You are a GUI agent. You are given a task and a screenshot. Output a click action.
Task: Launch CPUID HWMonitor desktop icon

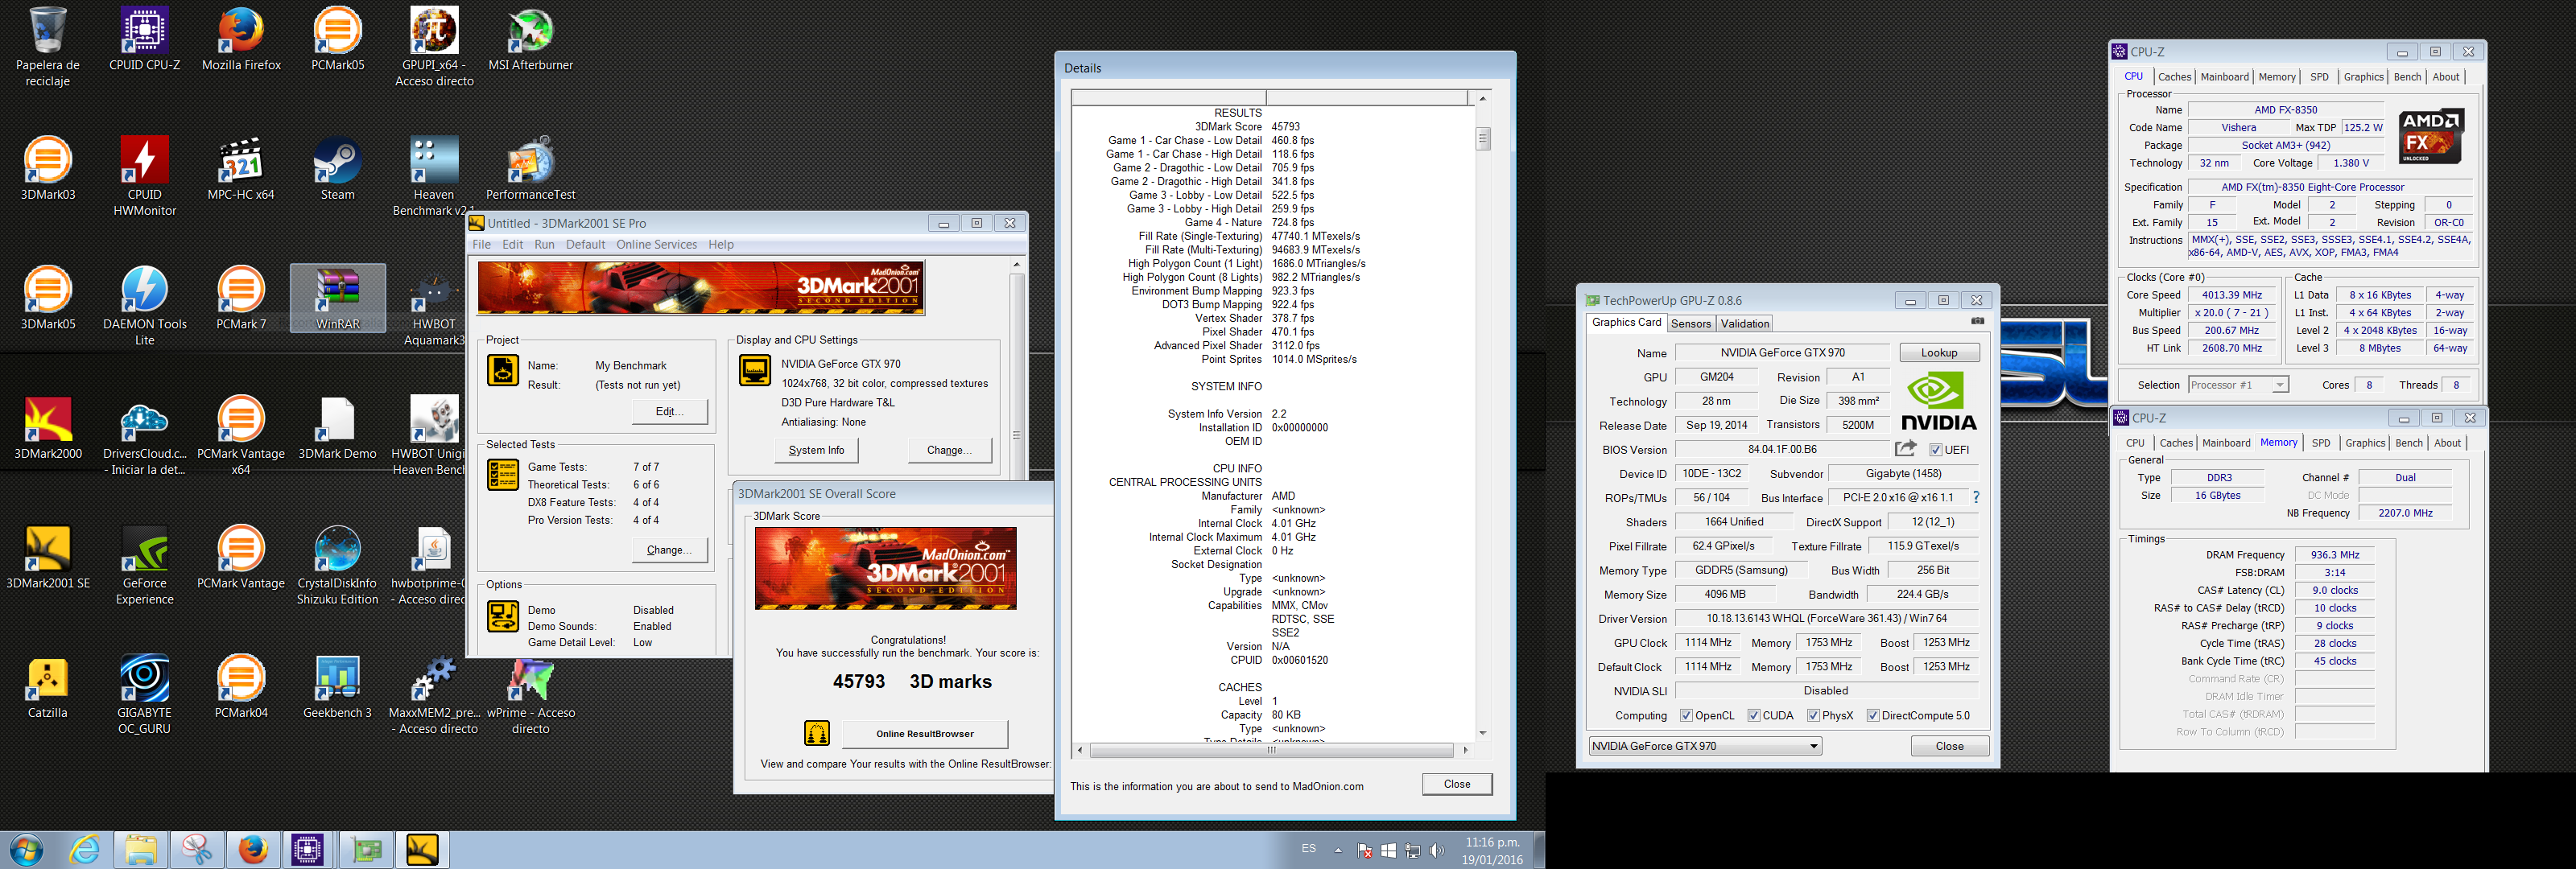[x=145, y=176]
